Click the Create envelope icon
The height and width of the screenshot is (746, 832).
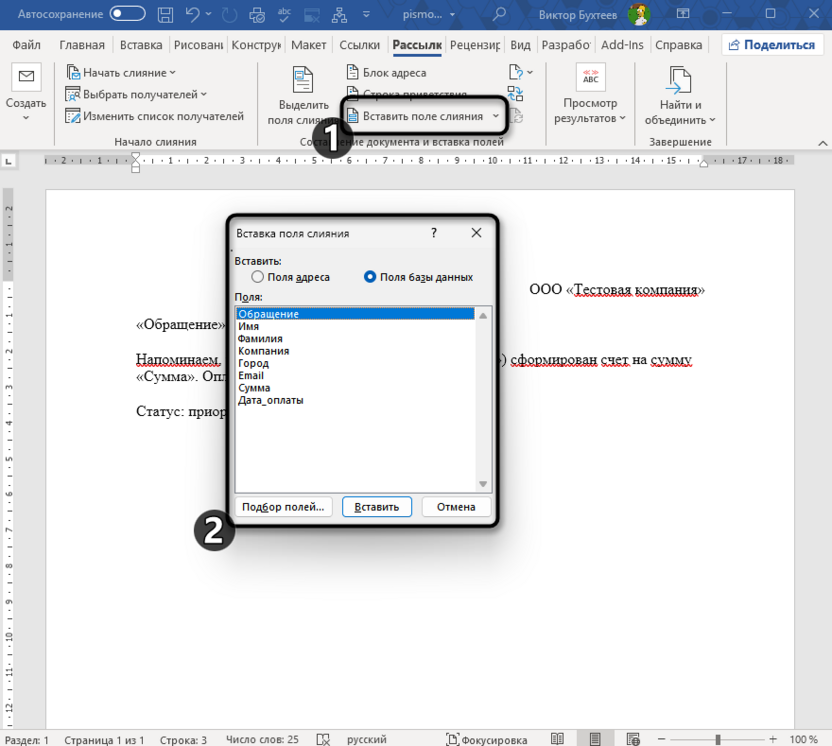pyautogui.click(x=26, y=77)
